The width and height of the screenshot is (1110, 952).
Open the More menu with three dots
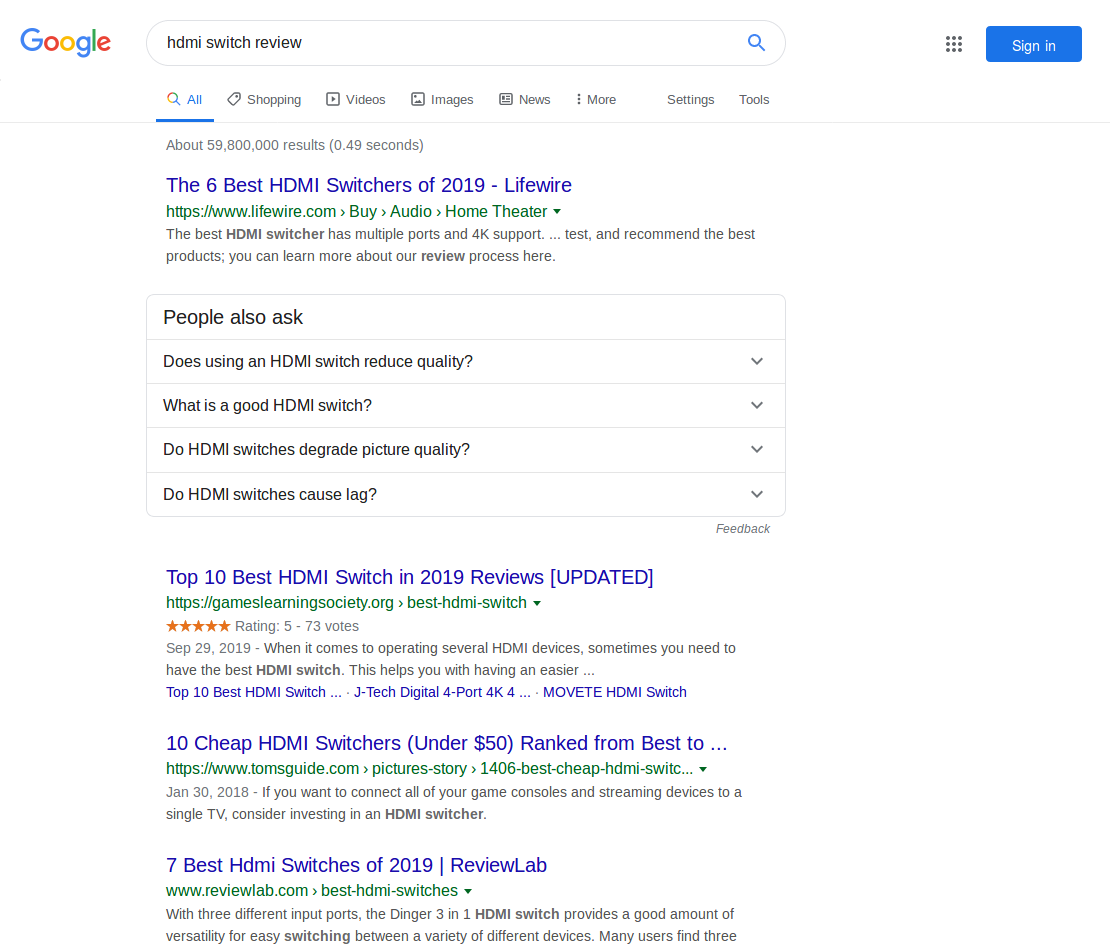pyautogui.click(x=596, y=100)
